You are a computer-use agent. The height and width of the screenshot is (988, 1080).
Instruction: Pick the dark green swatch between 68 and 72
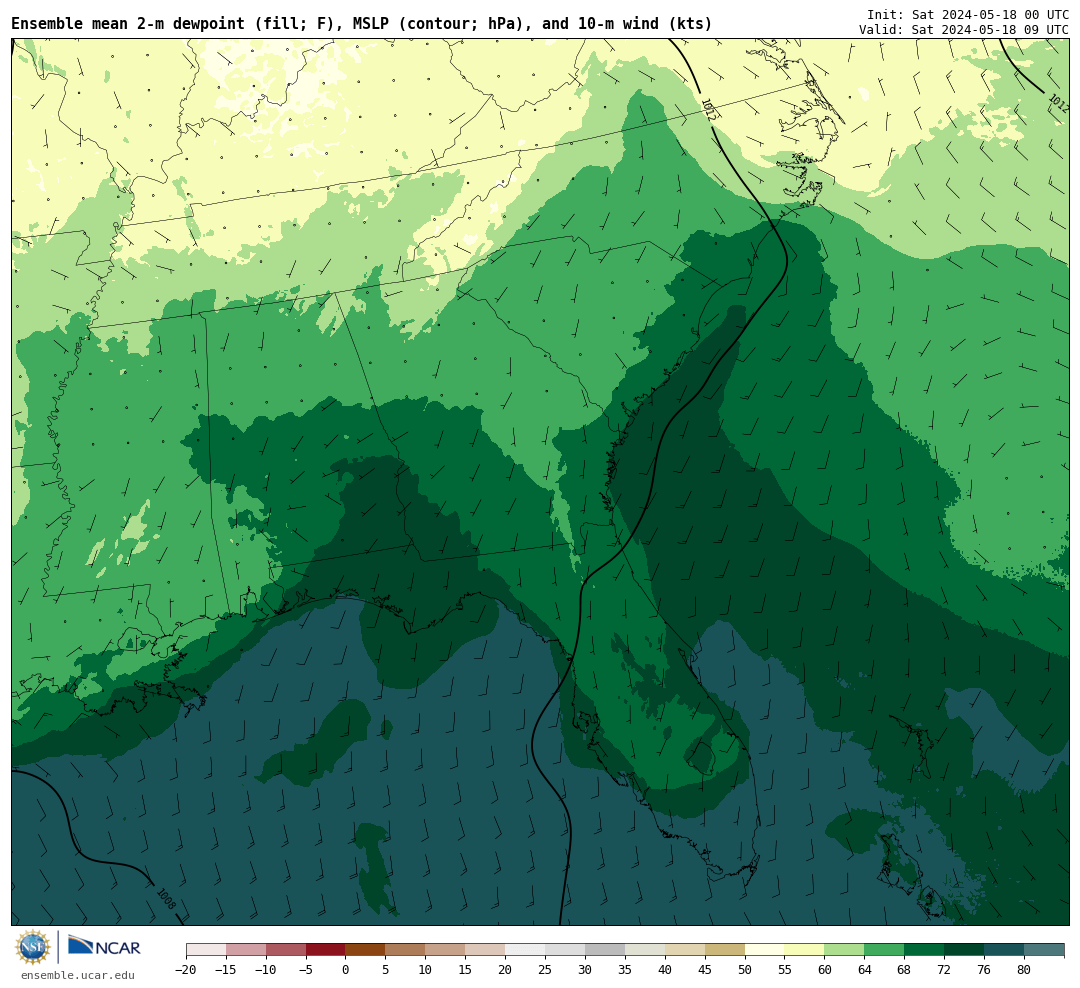pos(924,950)
